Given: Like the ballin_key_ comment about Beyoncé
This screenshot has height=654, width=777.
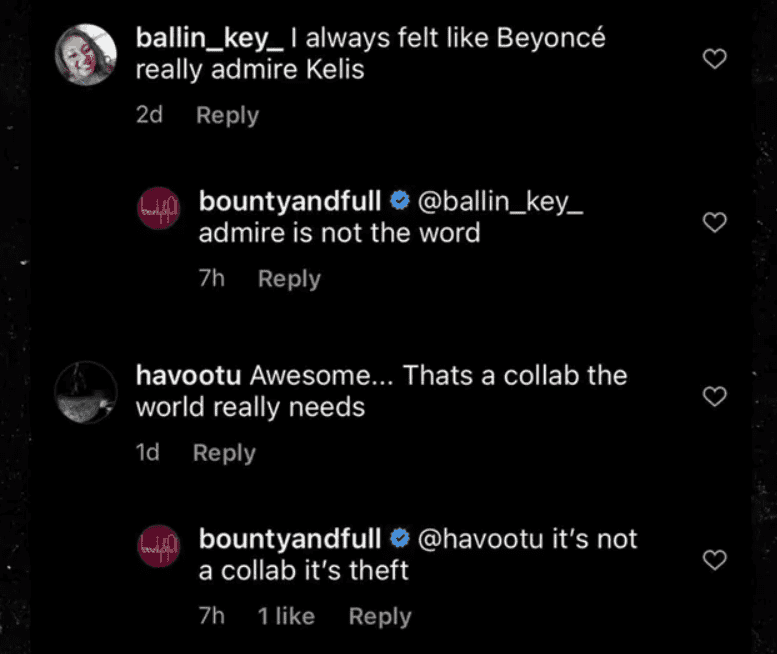Looking at the screenshot, I should point(714,60).
